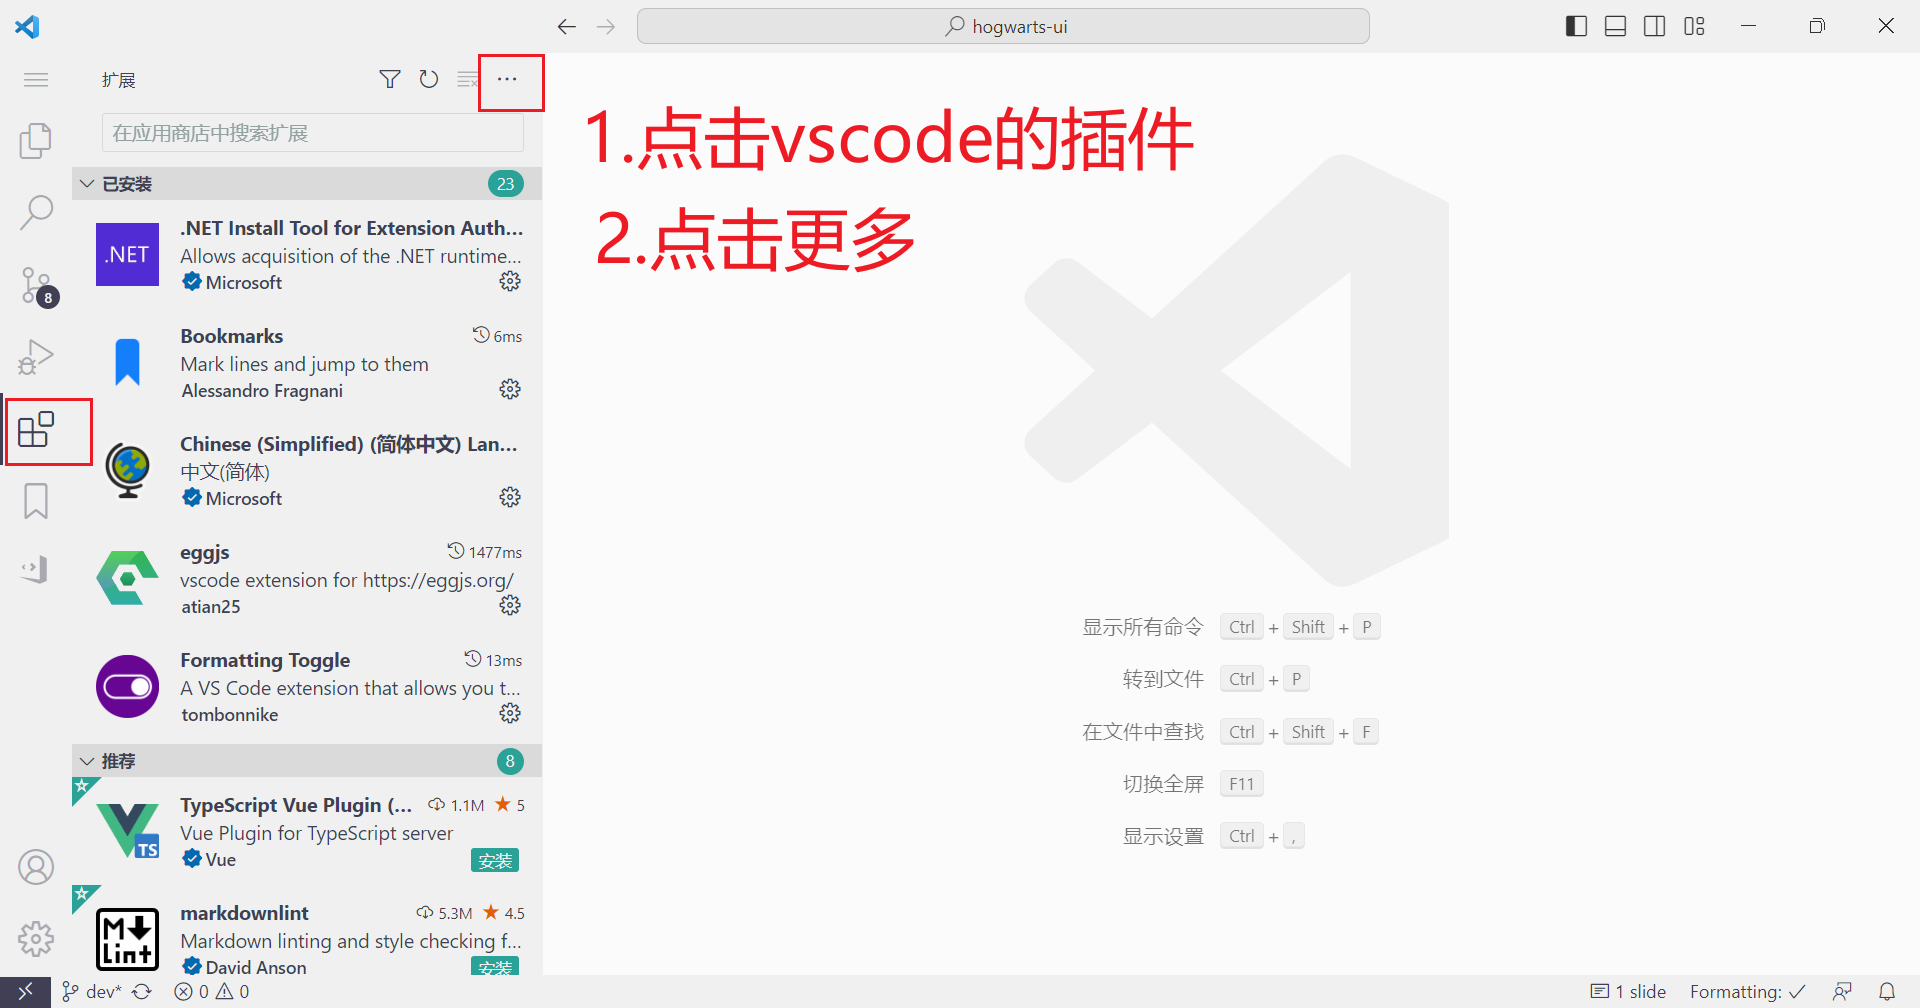Click the dev branch in status bar

pos(102,992)
